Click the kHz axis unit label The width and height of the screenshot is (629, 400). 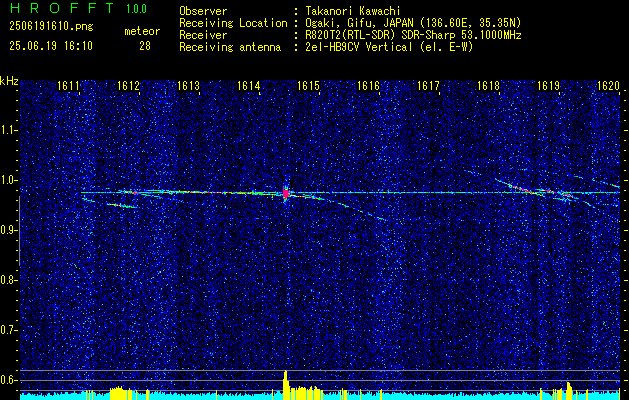tap(9, 81)
